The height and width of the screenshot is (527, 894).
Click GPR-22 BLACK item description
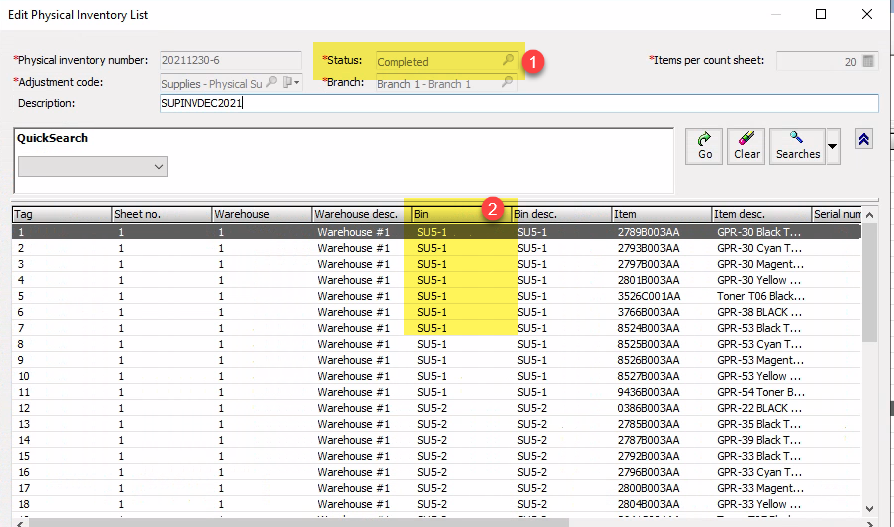[759, 408]
